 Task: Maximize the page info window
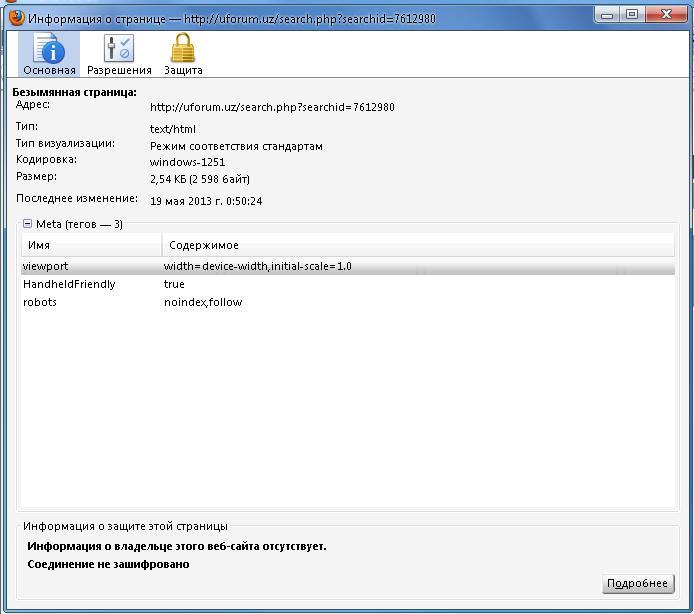click(x=631, y=14)
